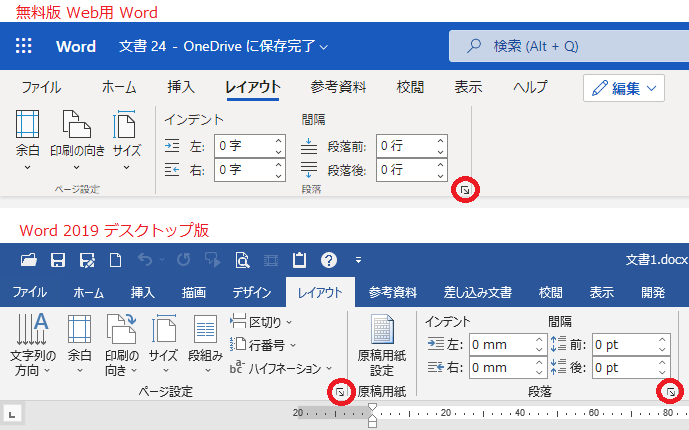The image size is (689, 430).
Task: Open 開発 tab in Word 2019
Action: pyautogui.click(x=653, y=292)
